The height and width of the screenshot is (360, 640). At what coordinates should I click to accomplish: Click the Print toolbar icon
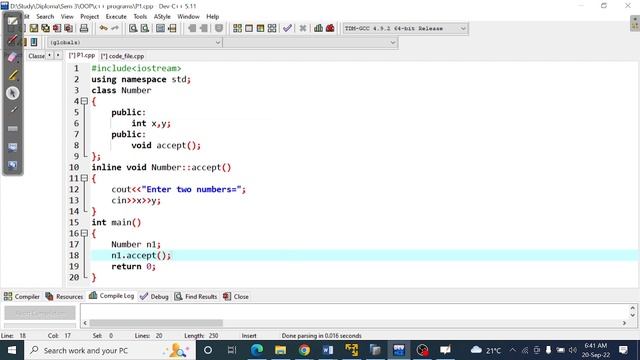pos(84,28)
